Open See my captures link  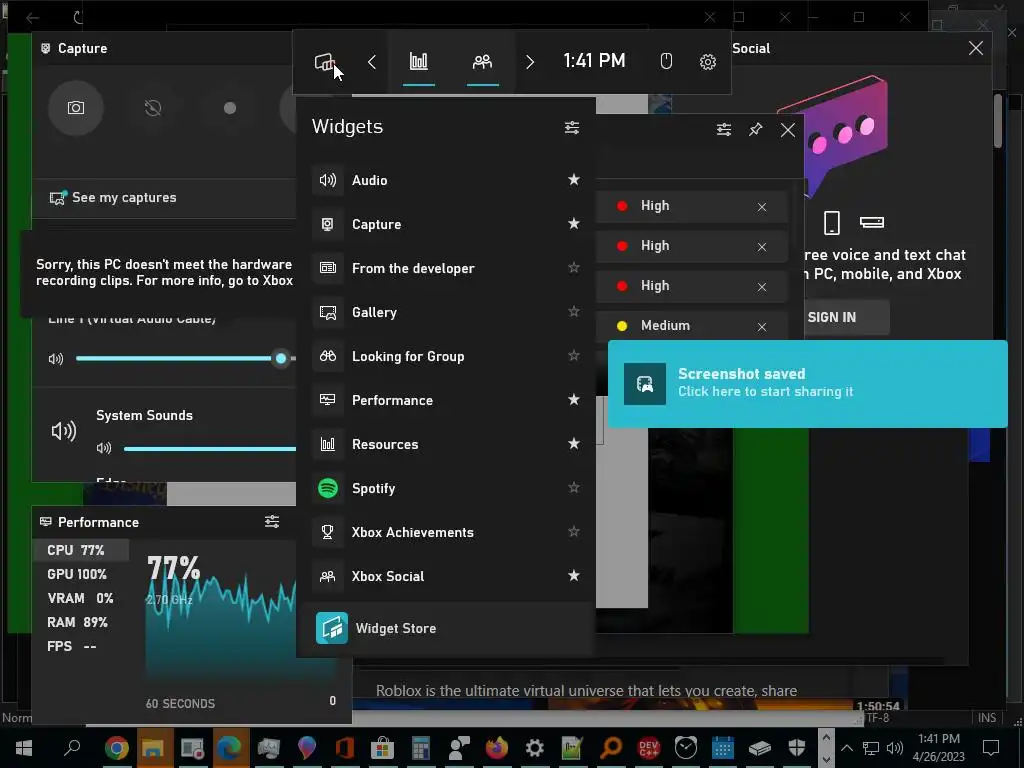(x=113, y=197)
